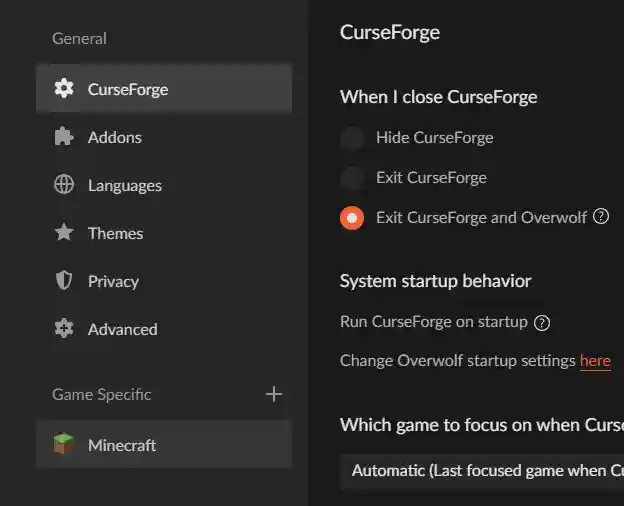
Task: Click the Minecraft grass block icon
Action: [64, 444]
